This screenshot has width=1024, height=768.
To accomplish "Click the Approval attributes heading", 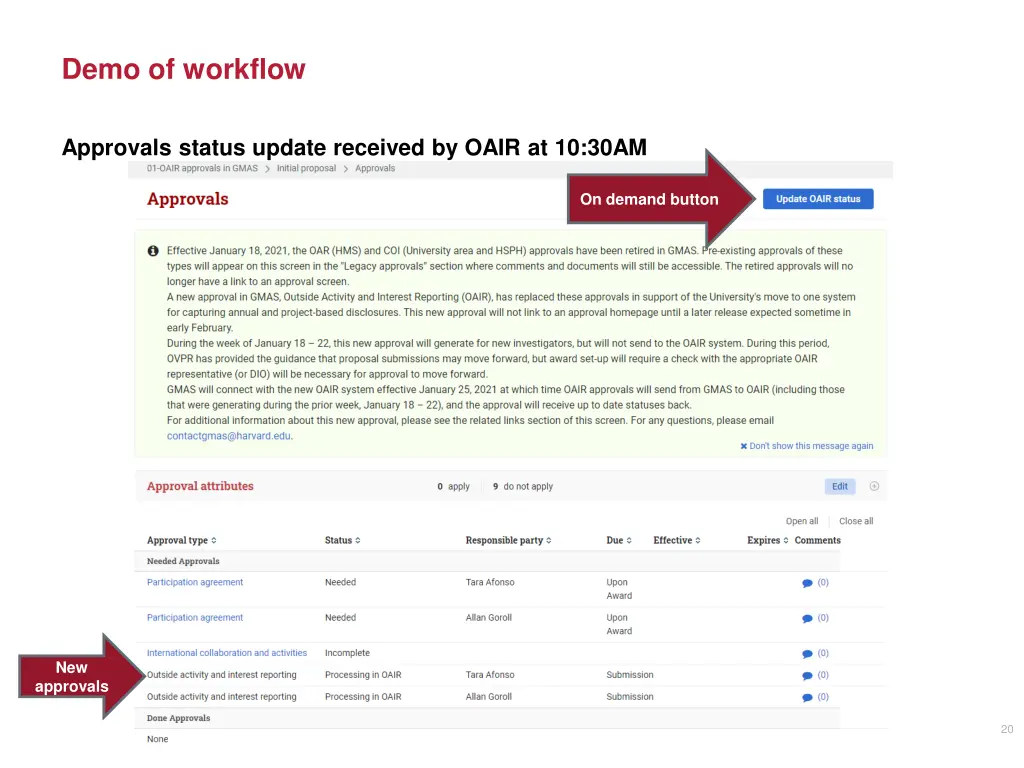I will [200, 486].
